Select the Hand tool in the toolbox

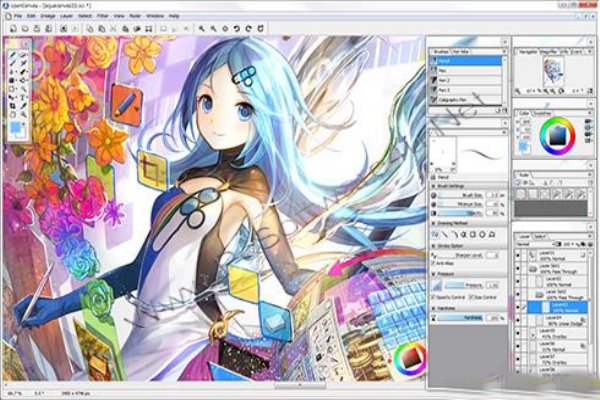13,114
